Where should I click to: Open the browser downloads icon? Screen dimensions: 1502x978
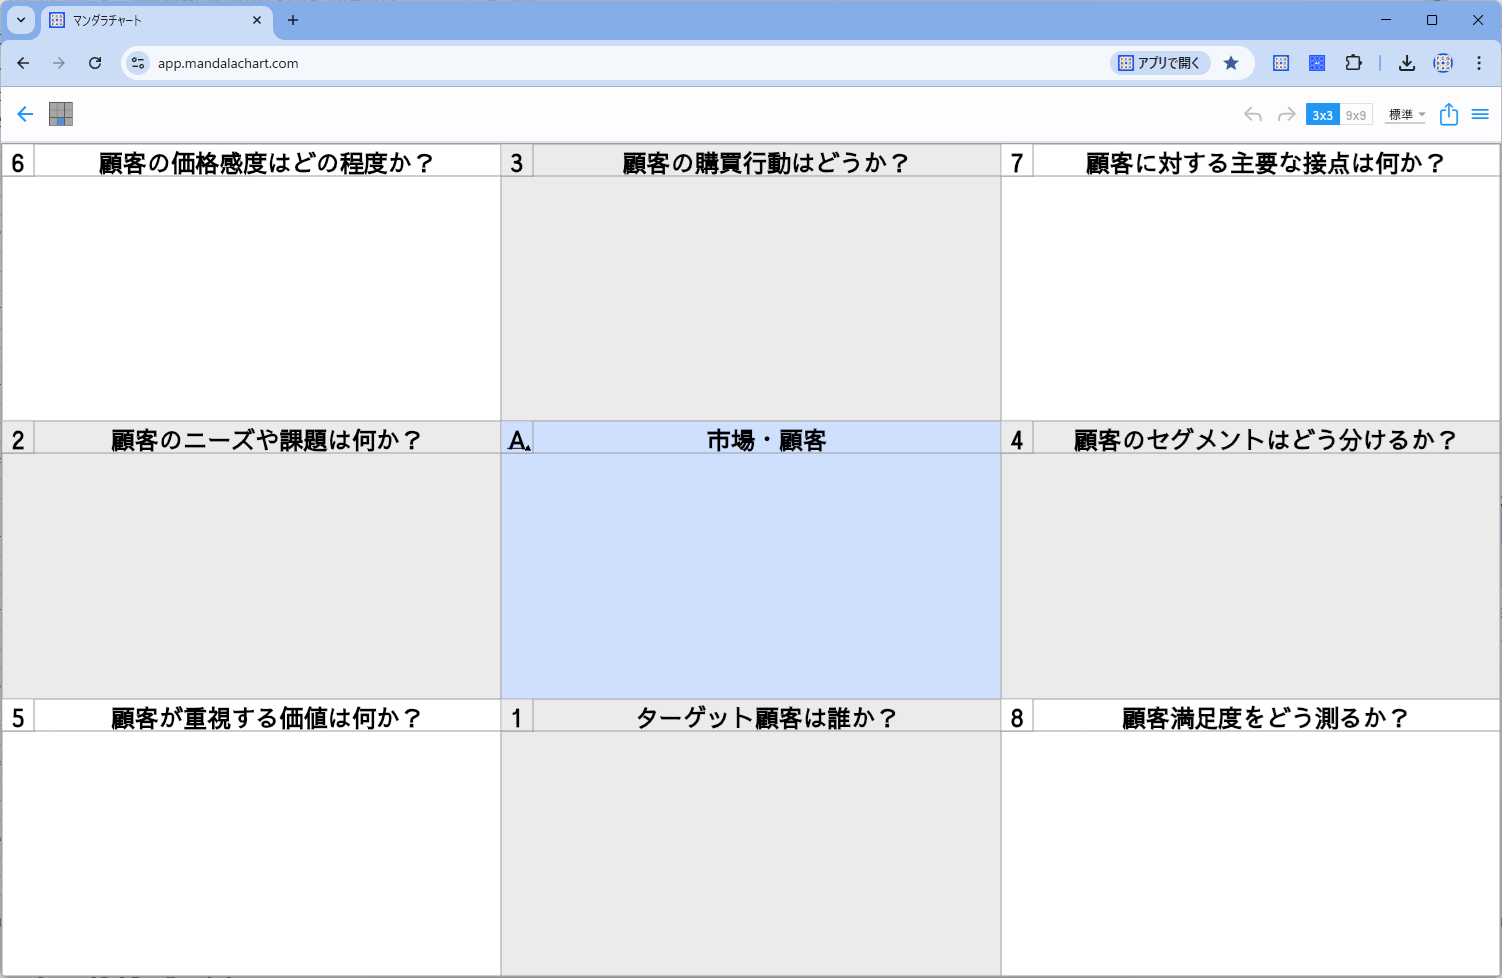point(1406,63)
